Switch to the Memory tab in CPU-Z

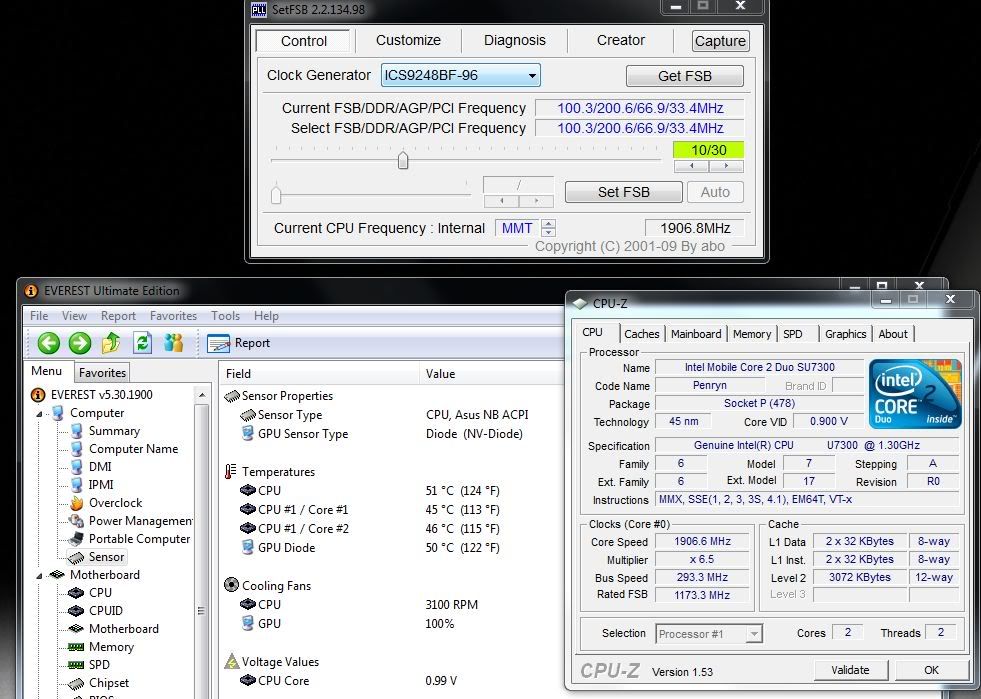[751, 334]
